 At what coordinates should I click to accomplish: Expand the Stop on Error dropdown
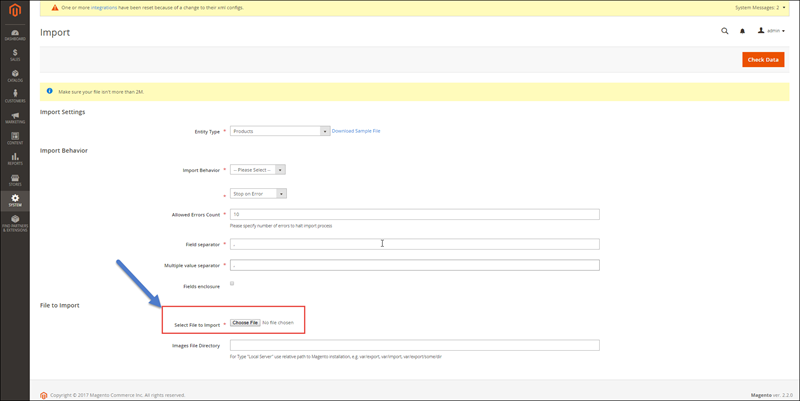pyautogui.click(x=258, y=194)
